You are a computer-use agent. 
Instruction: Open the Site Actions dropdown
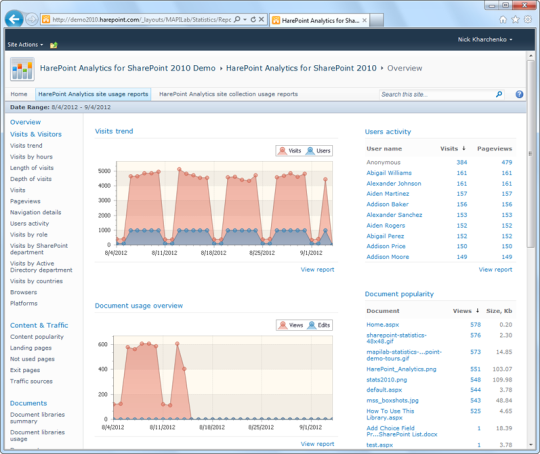(25, 45)
